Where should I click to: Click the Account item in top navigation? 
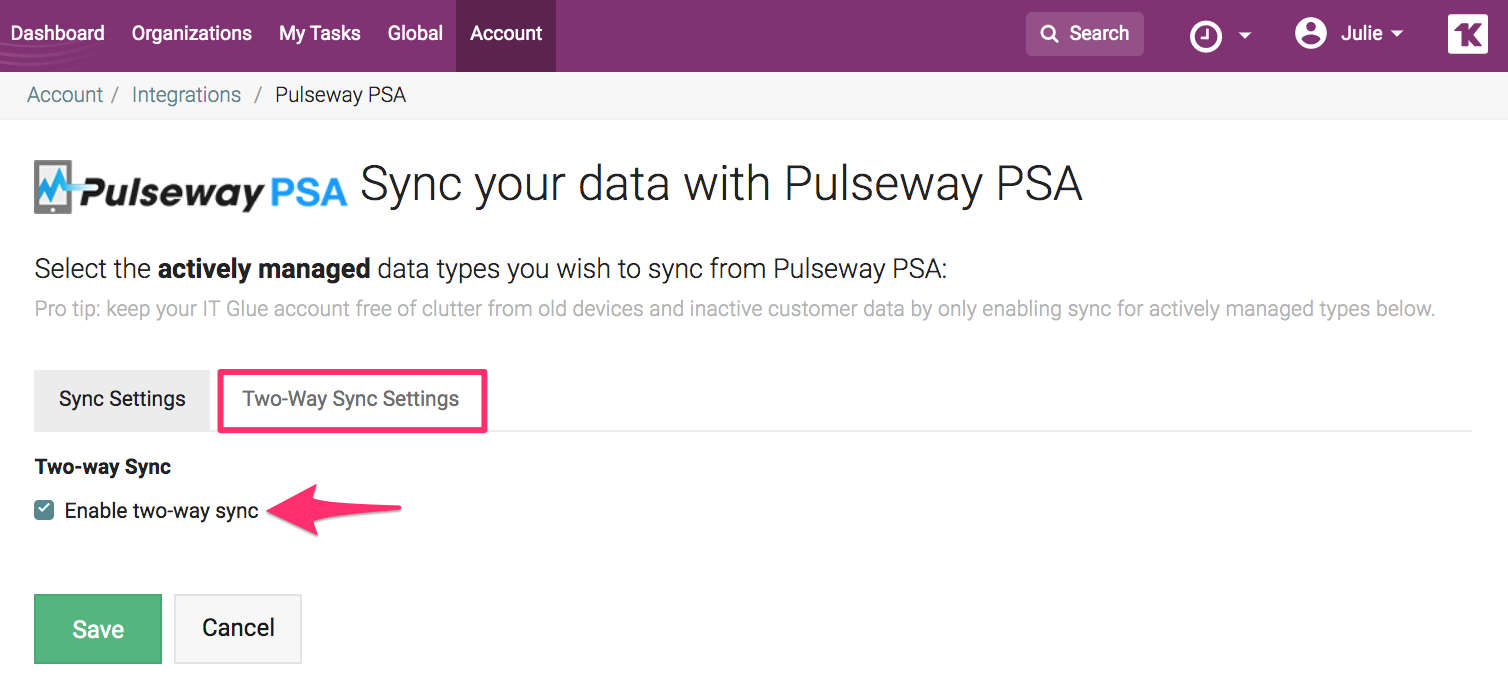coord(506,34)
